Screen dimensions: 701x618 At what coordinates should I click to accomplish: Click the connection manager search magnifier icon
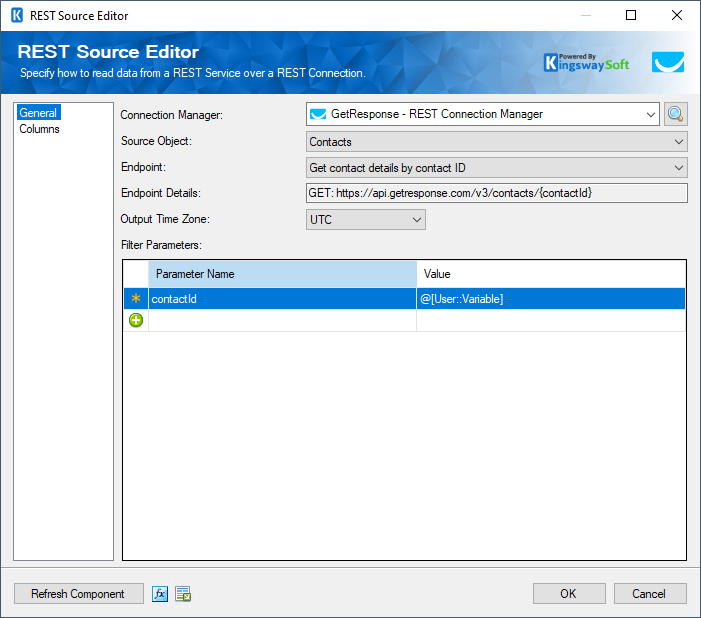tap(675, 114)
